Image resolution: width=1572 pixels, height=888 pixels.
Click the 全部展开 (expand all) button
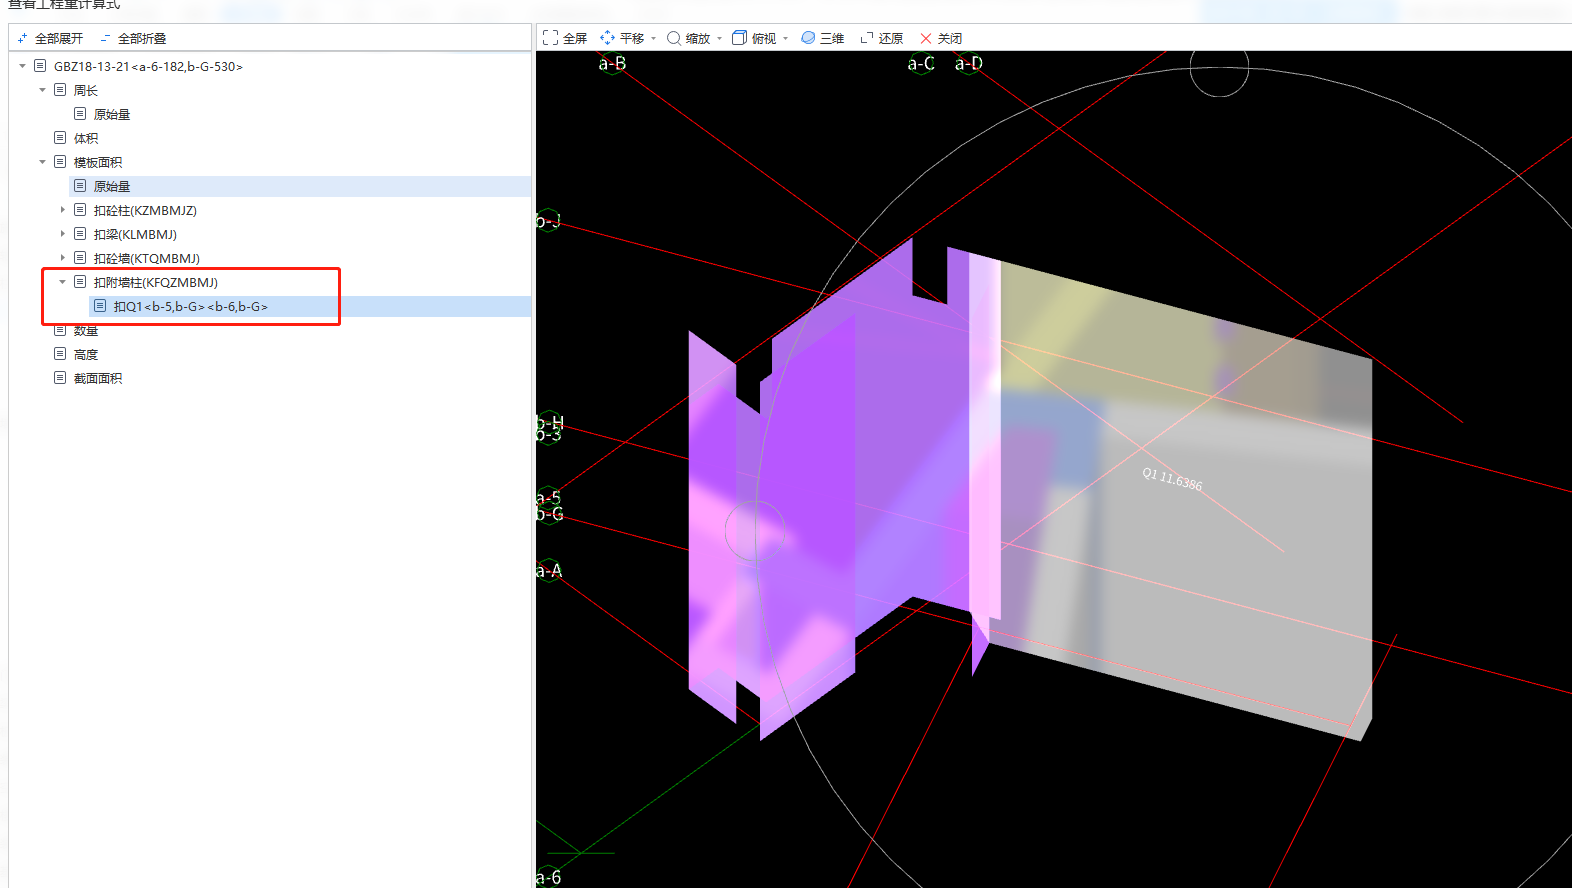pyautogui.click(x=50, y=38)
